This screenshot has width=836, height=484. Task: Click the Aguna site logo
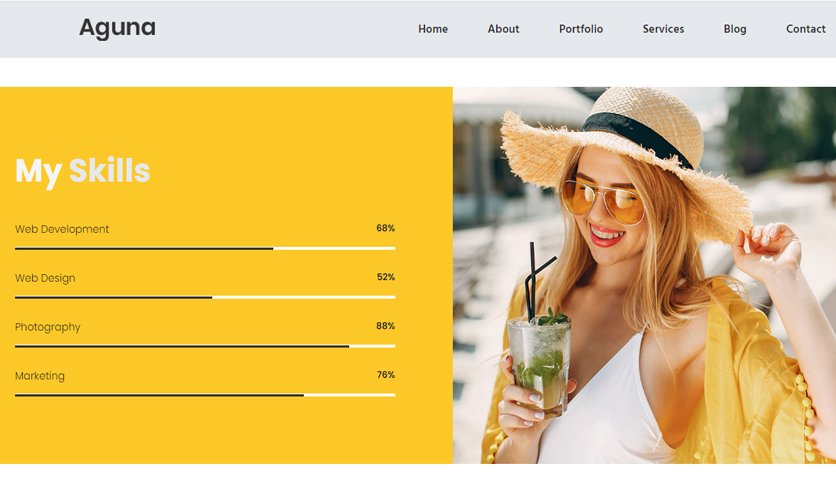[117, 28]
